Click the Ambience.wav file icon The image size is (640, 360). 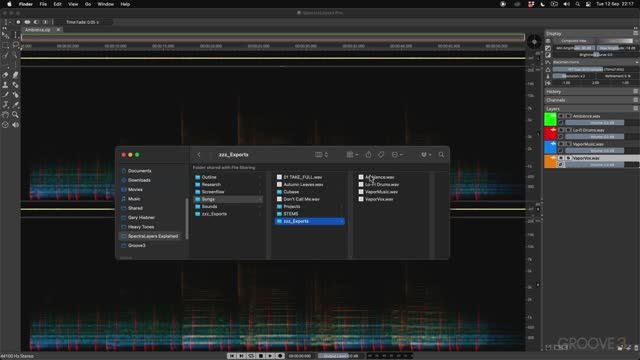(361, 177)
